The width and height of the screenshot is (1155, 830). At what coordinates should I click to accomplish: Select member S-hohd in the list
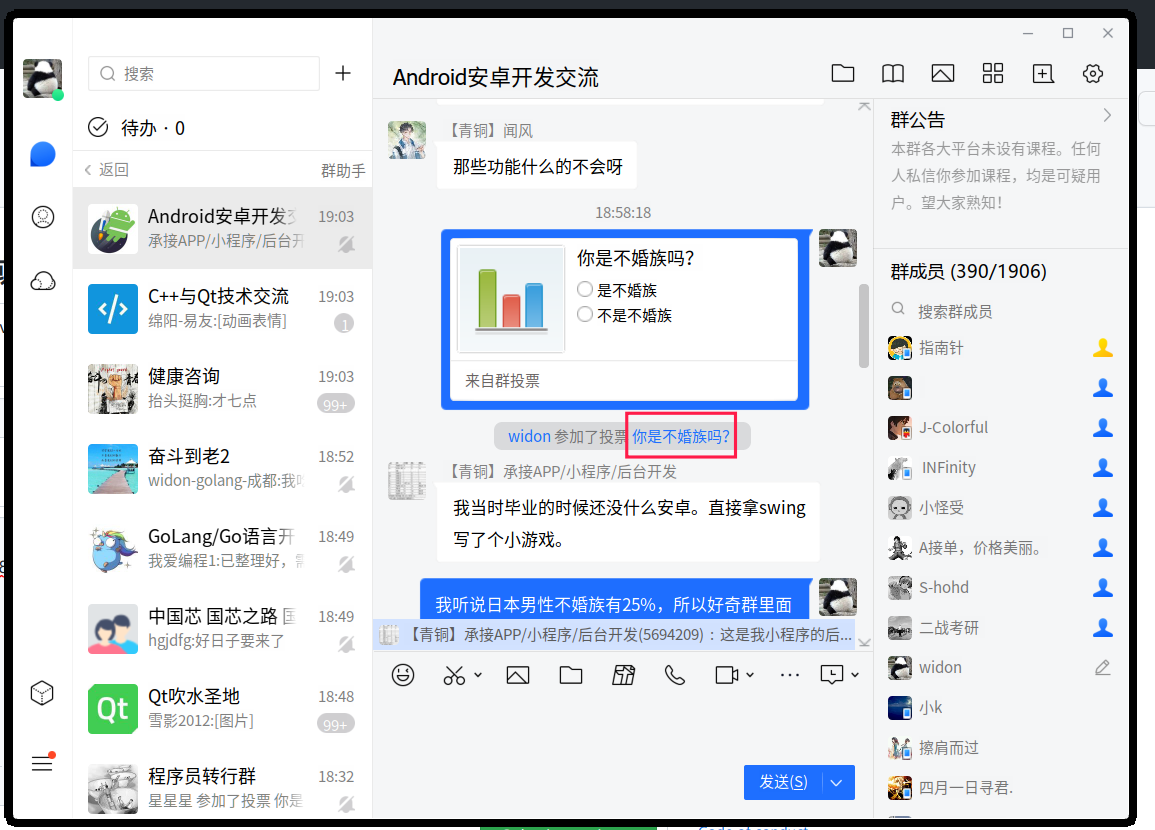(1000, 588)
